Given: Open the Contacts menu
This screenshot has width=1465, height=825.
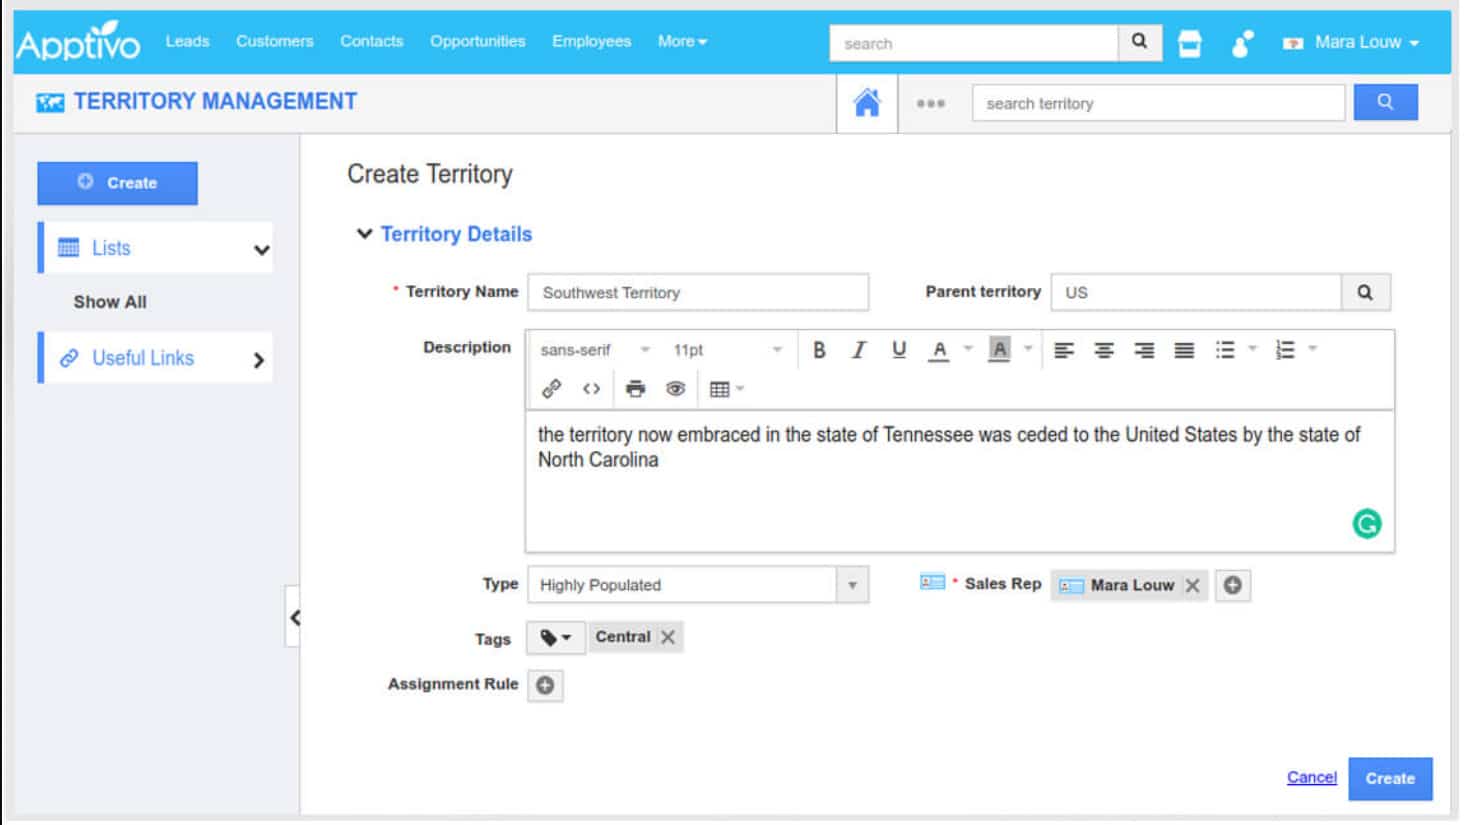Looking at the screenshot, I should [371, 41].
